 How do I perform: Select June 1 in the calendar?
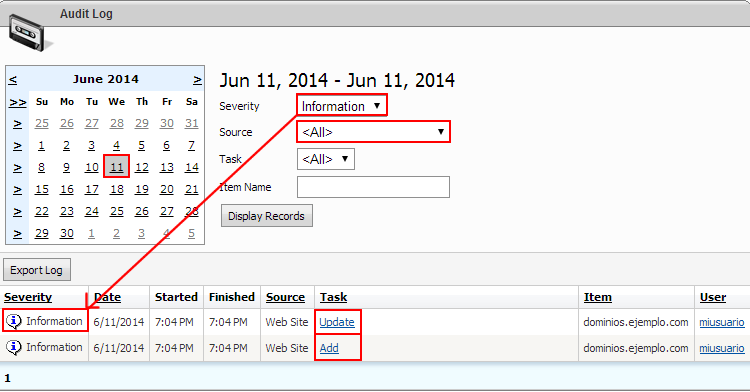pyautogui.click(x=42, y=145)
